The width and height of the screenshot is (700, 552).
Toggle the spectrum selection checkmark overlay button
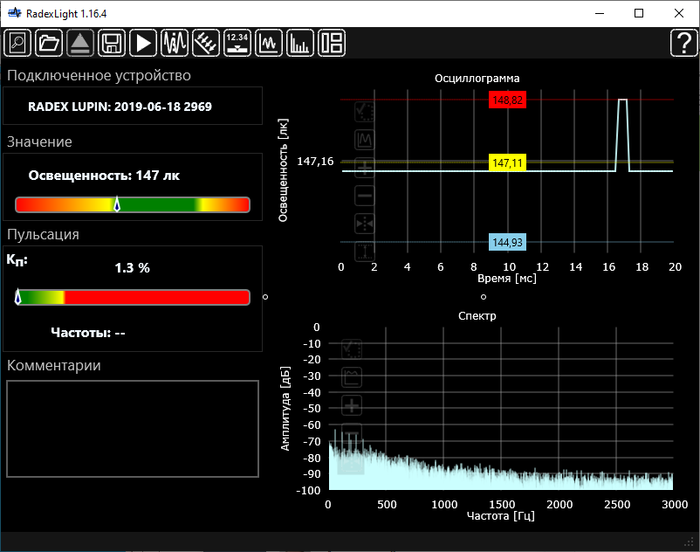pyautogui.click(x=352, y=349)
